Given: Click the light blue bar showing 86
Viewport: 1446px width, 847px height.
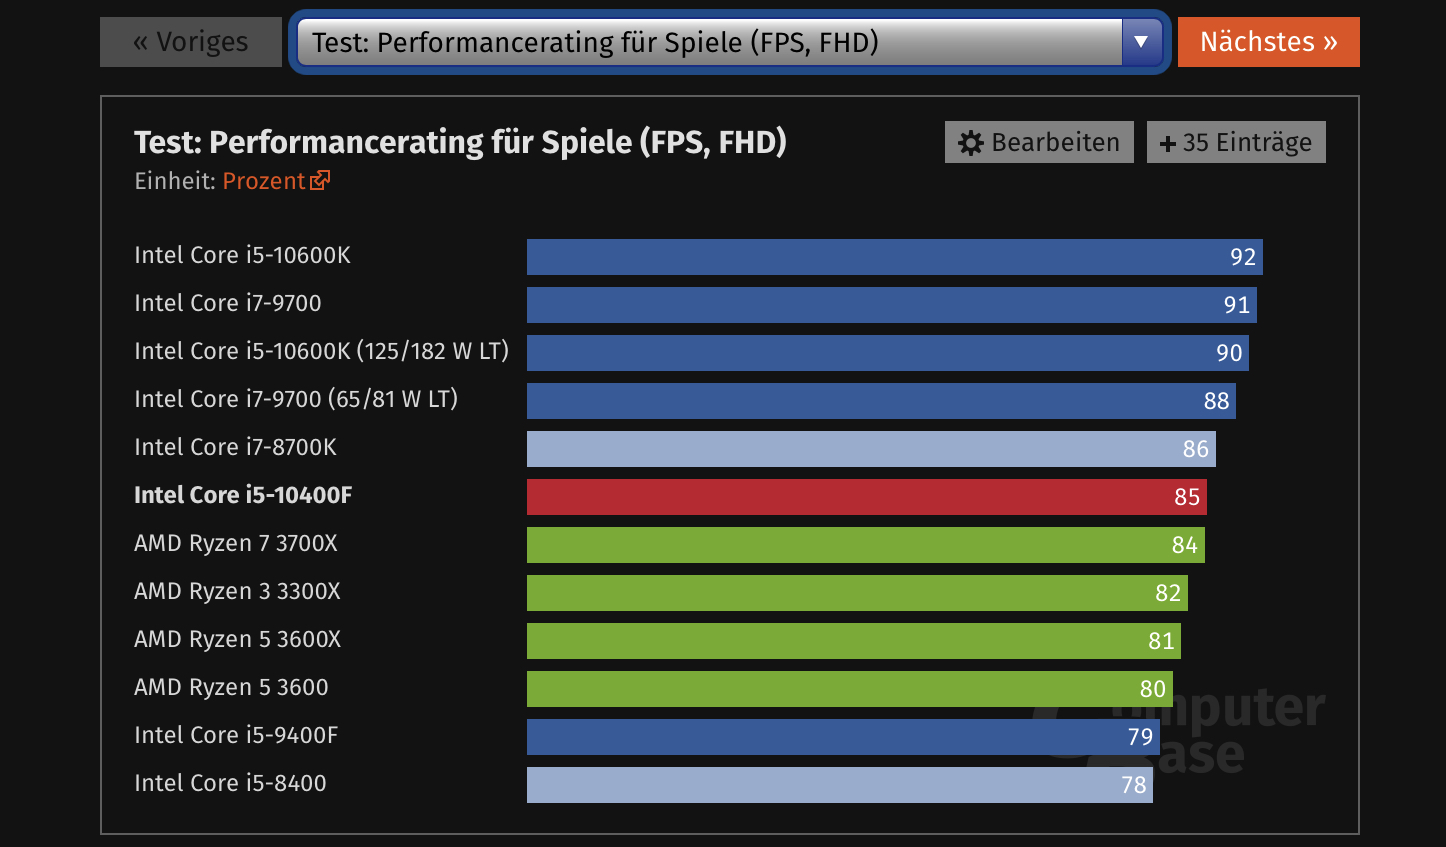Looking at the screenshot, I should pyautogui.click(x=871, y=449).
